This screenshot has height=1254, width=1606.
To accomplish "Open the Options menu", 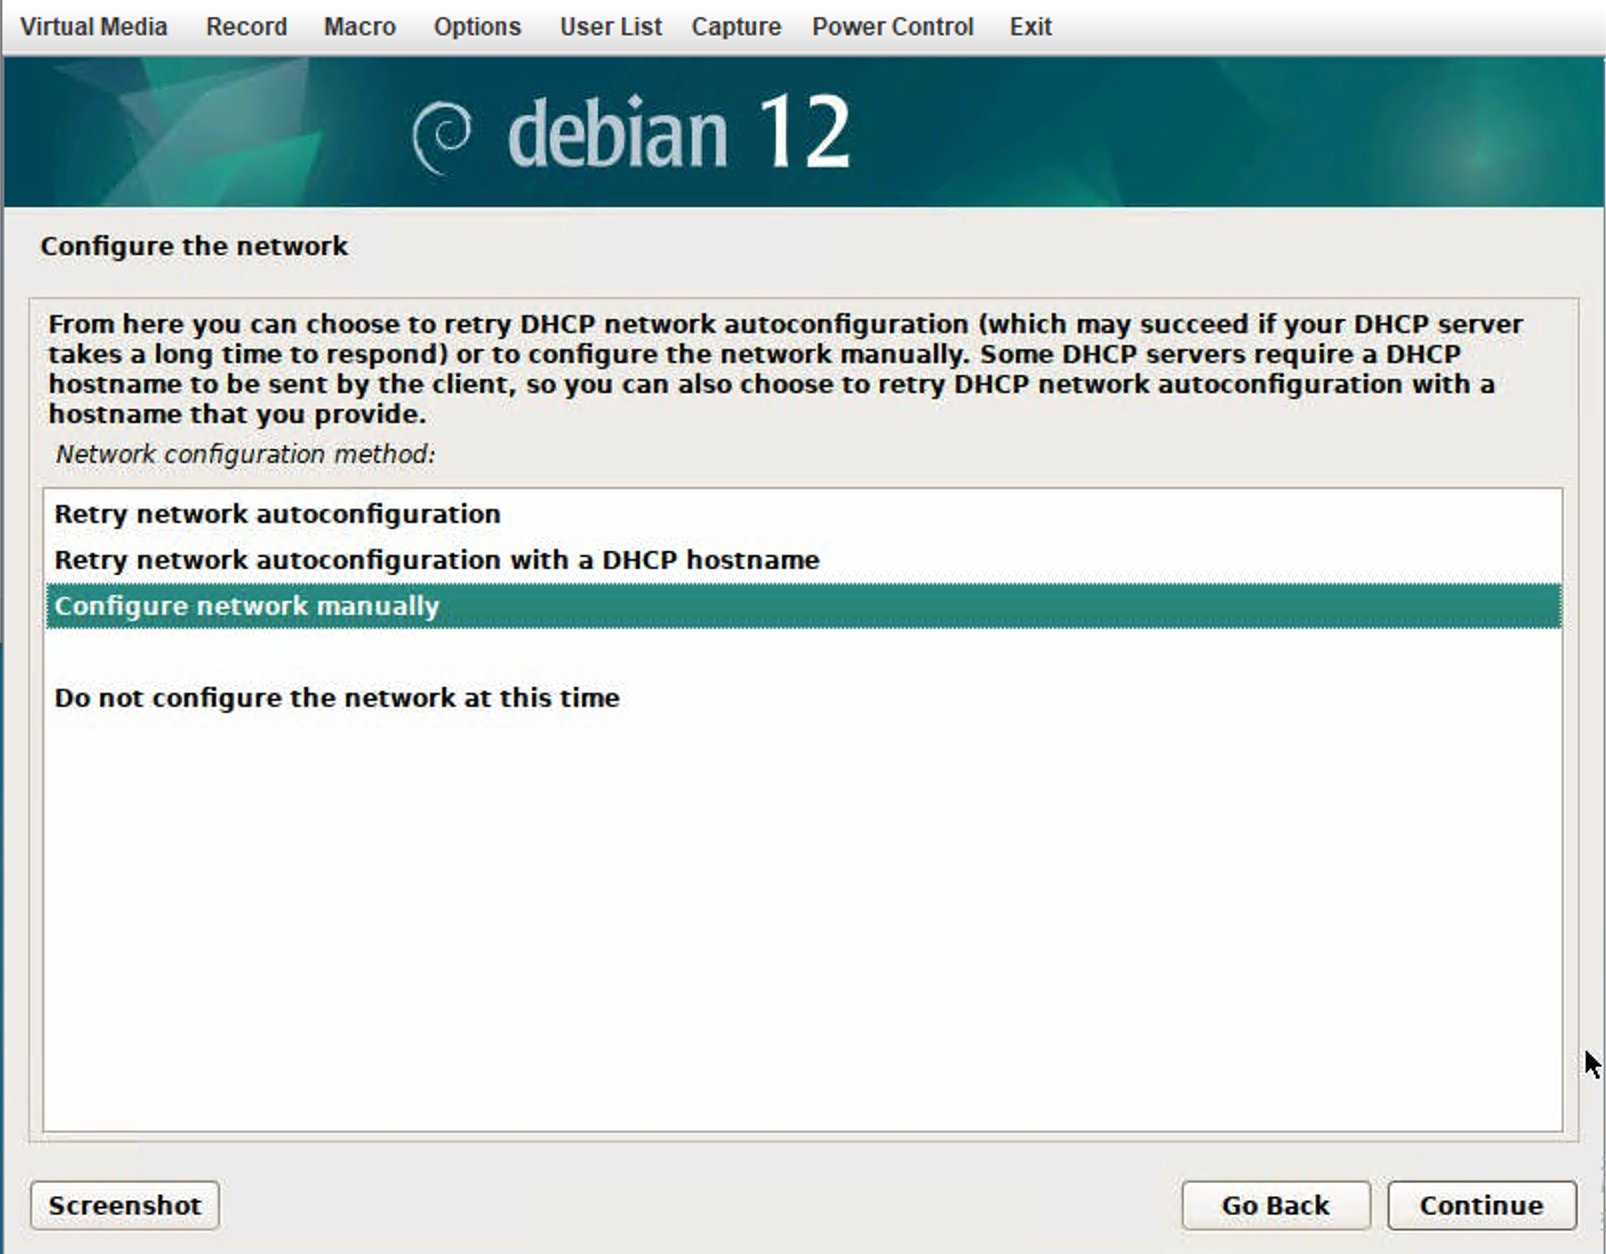I will (x=477, y=27).
